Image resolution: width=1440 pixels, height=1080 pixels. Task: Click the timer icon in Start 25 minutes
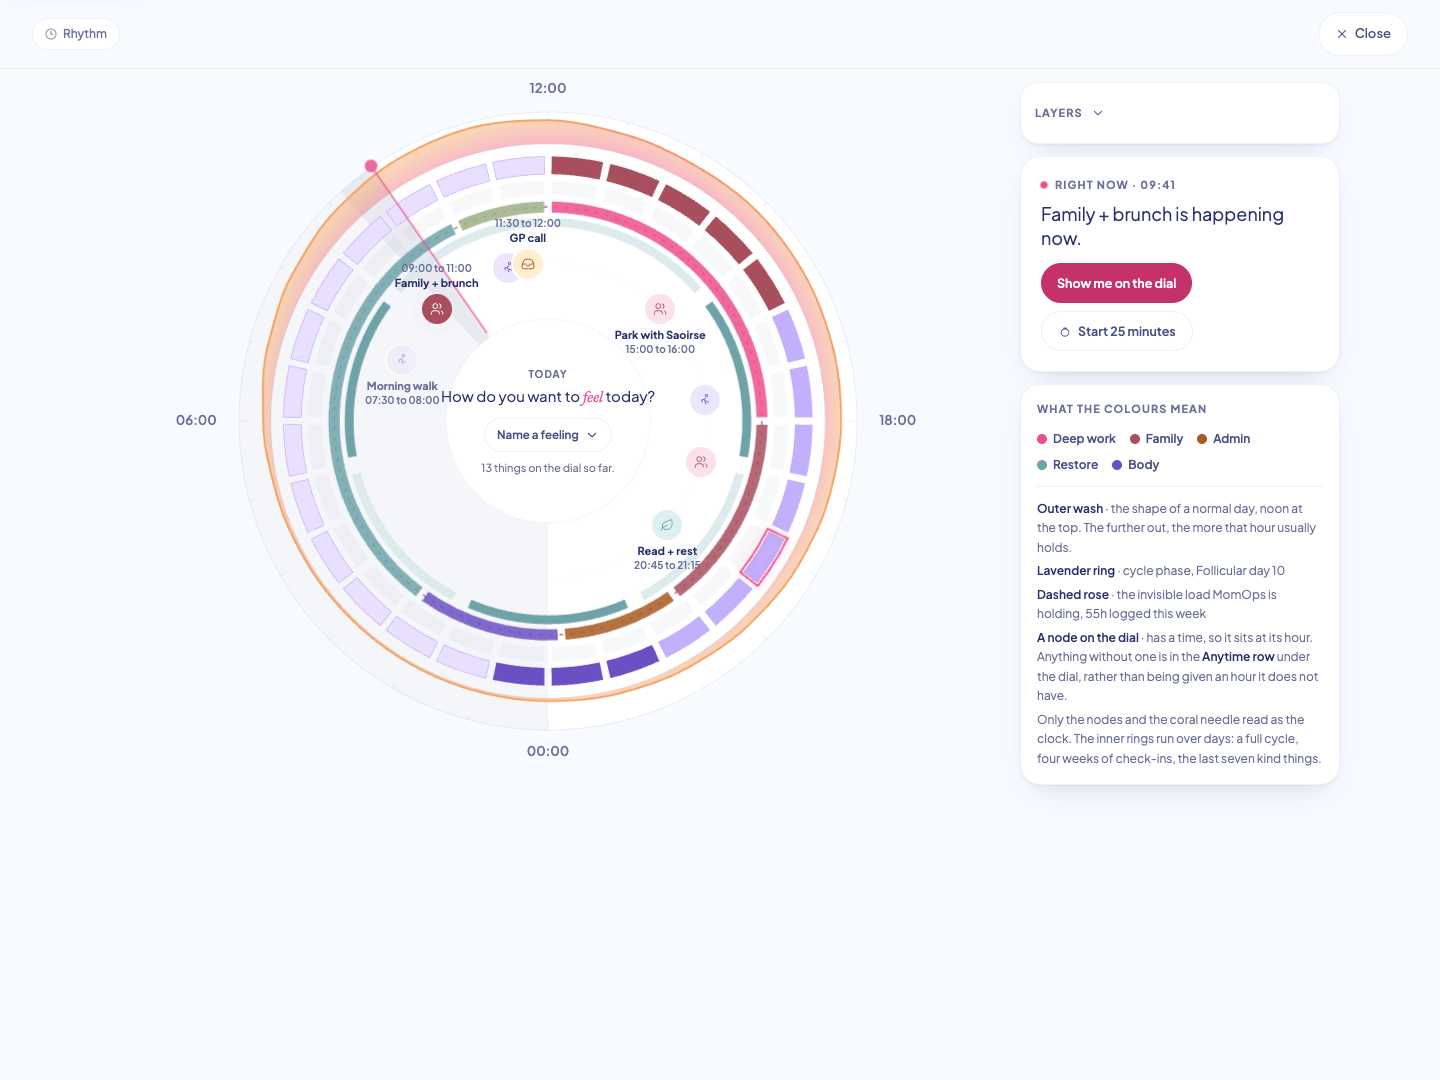pyautogui.click(x=1065, y=332)
